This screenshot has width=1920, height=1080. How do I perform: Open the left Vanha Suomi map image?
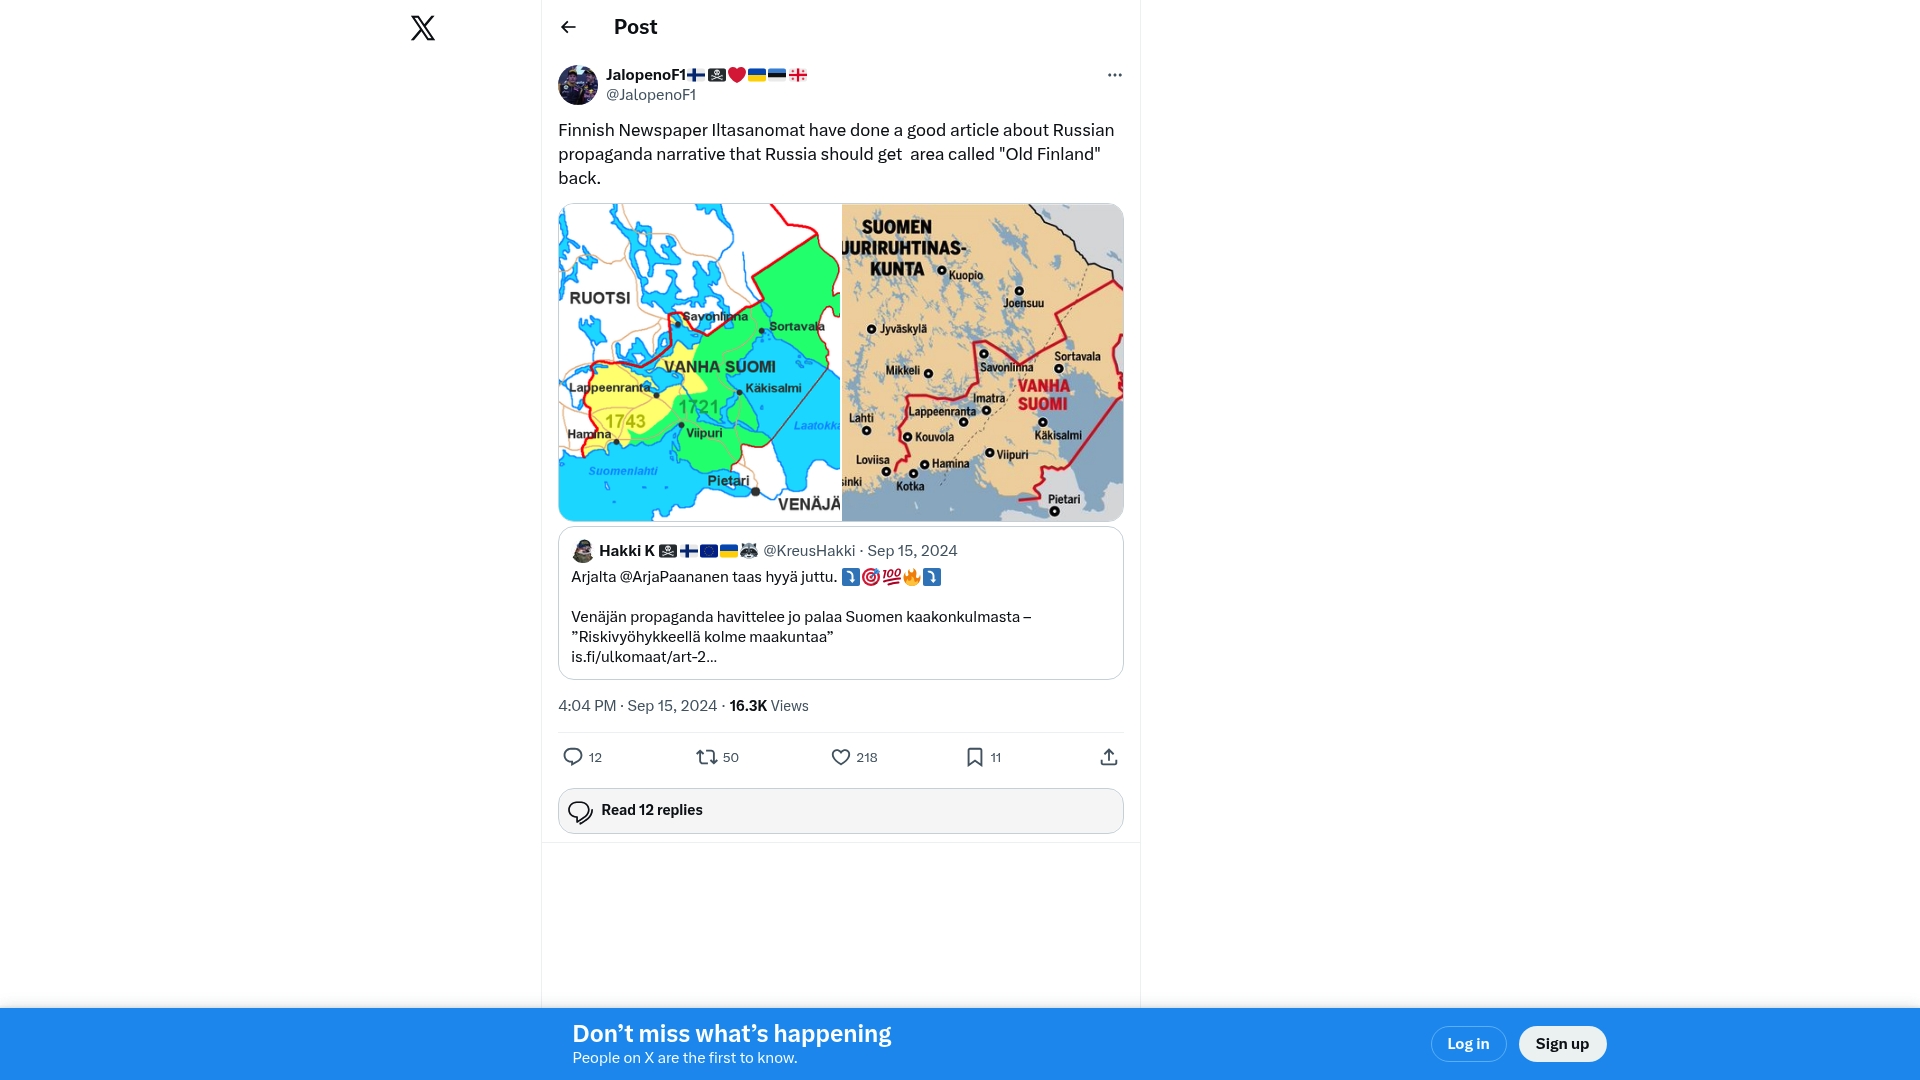click(700, 362)
